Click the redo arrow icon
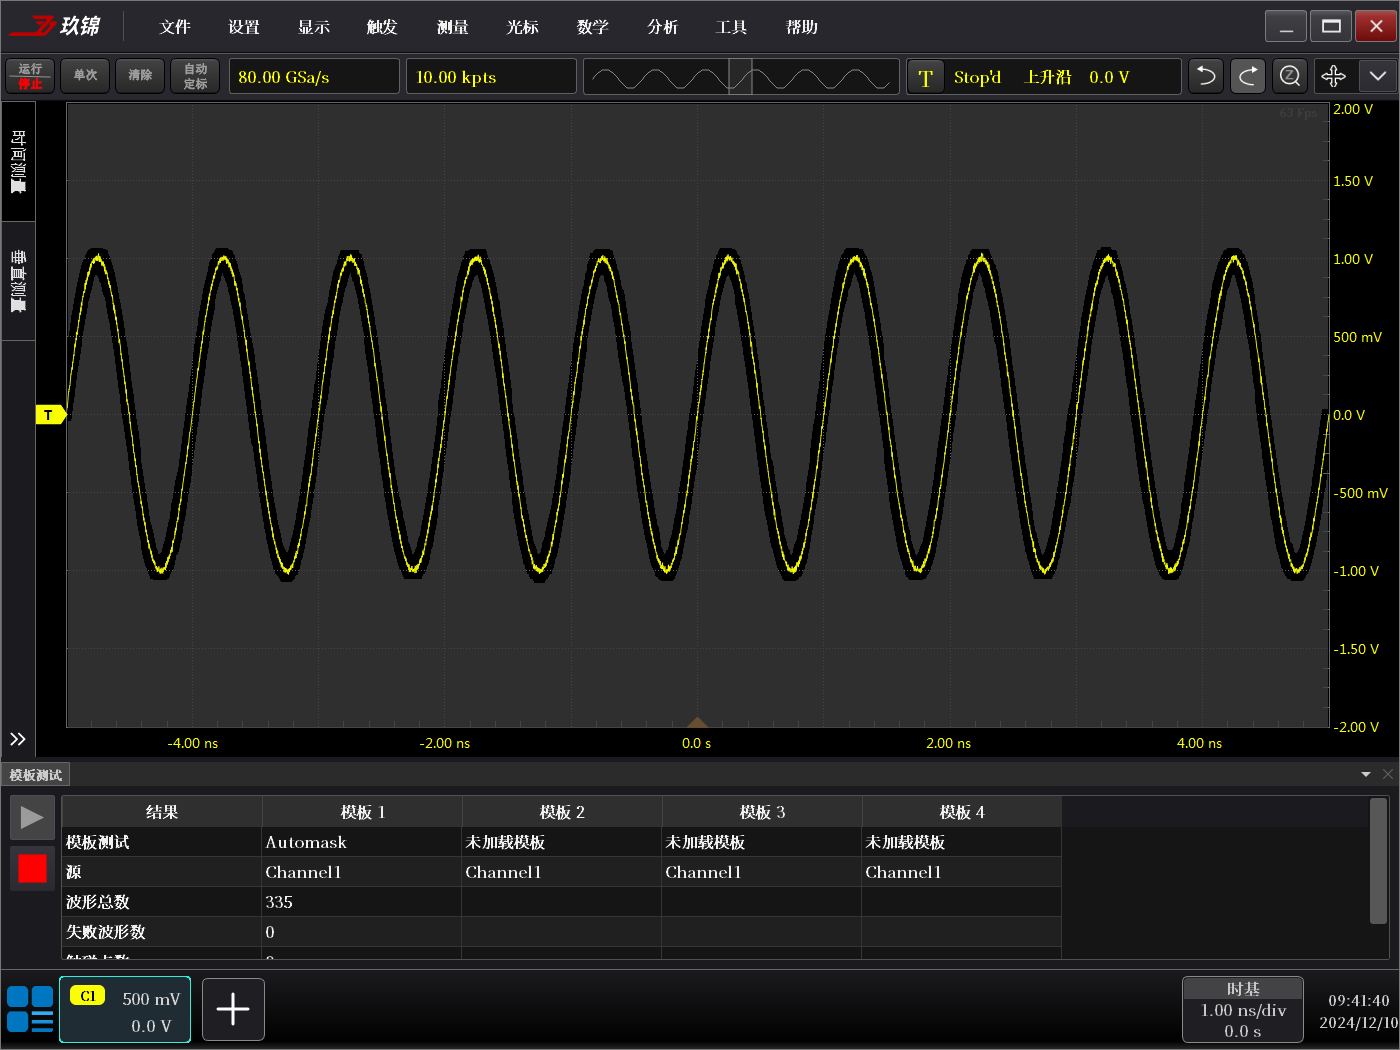 tap(1248, 77)
